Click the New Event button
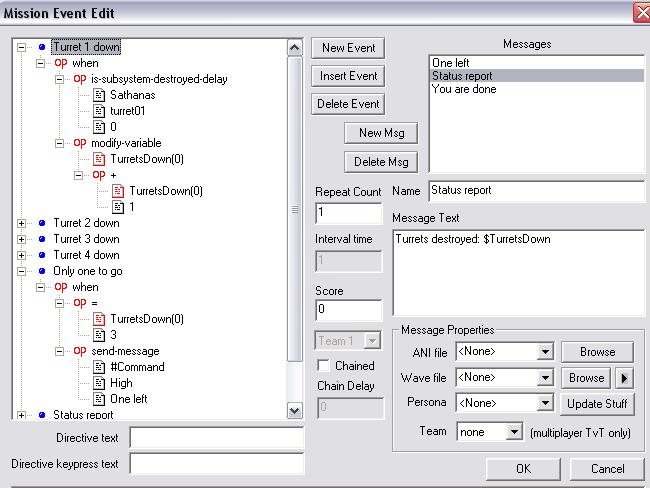650x488 pixels. [x=348, y=48]
